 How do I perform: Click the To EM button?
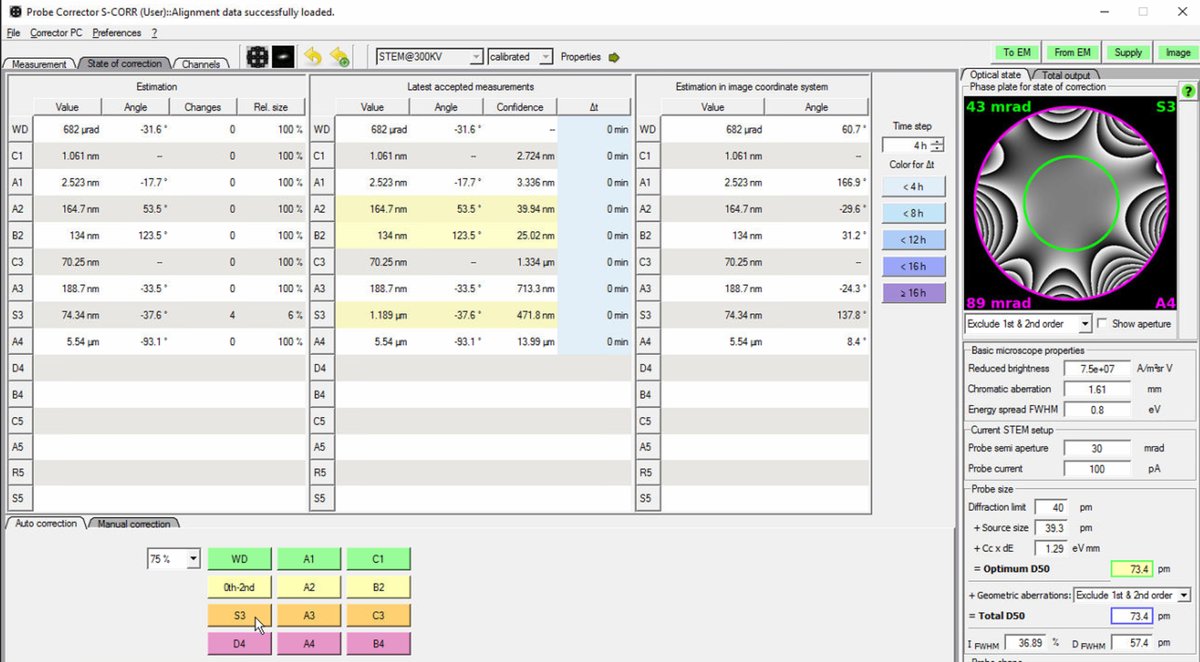(1017, 52)
